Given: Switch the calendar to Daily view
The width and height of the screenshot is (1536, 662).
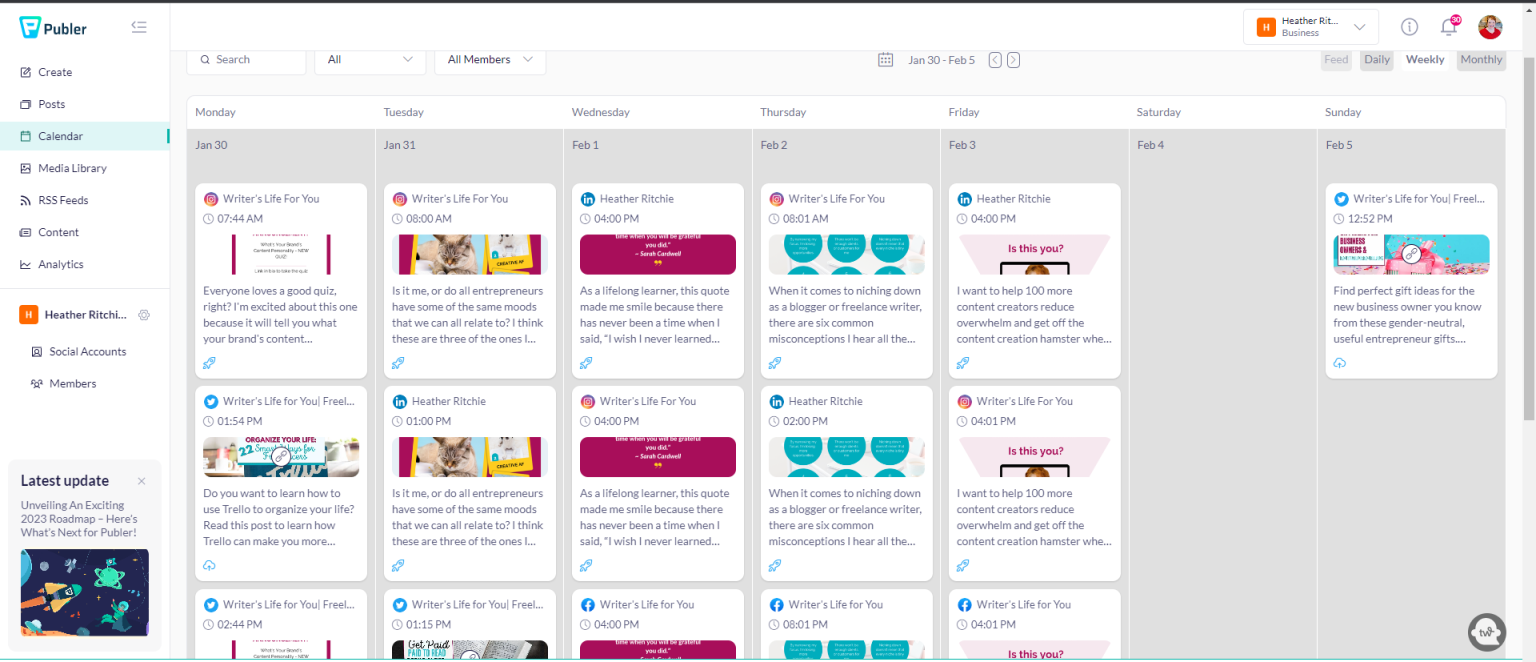Looking at the screenshot, I should point(1376,59).
